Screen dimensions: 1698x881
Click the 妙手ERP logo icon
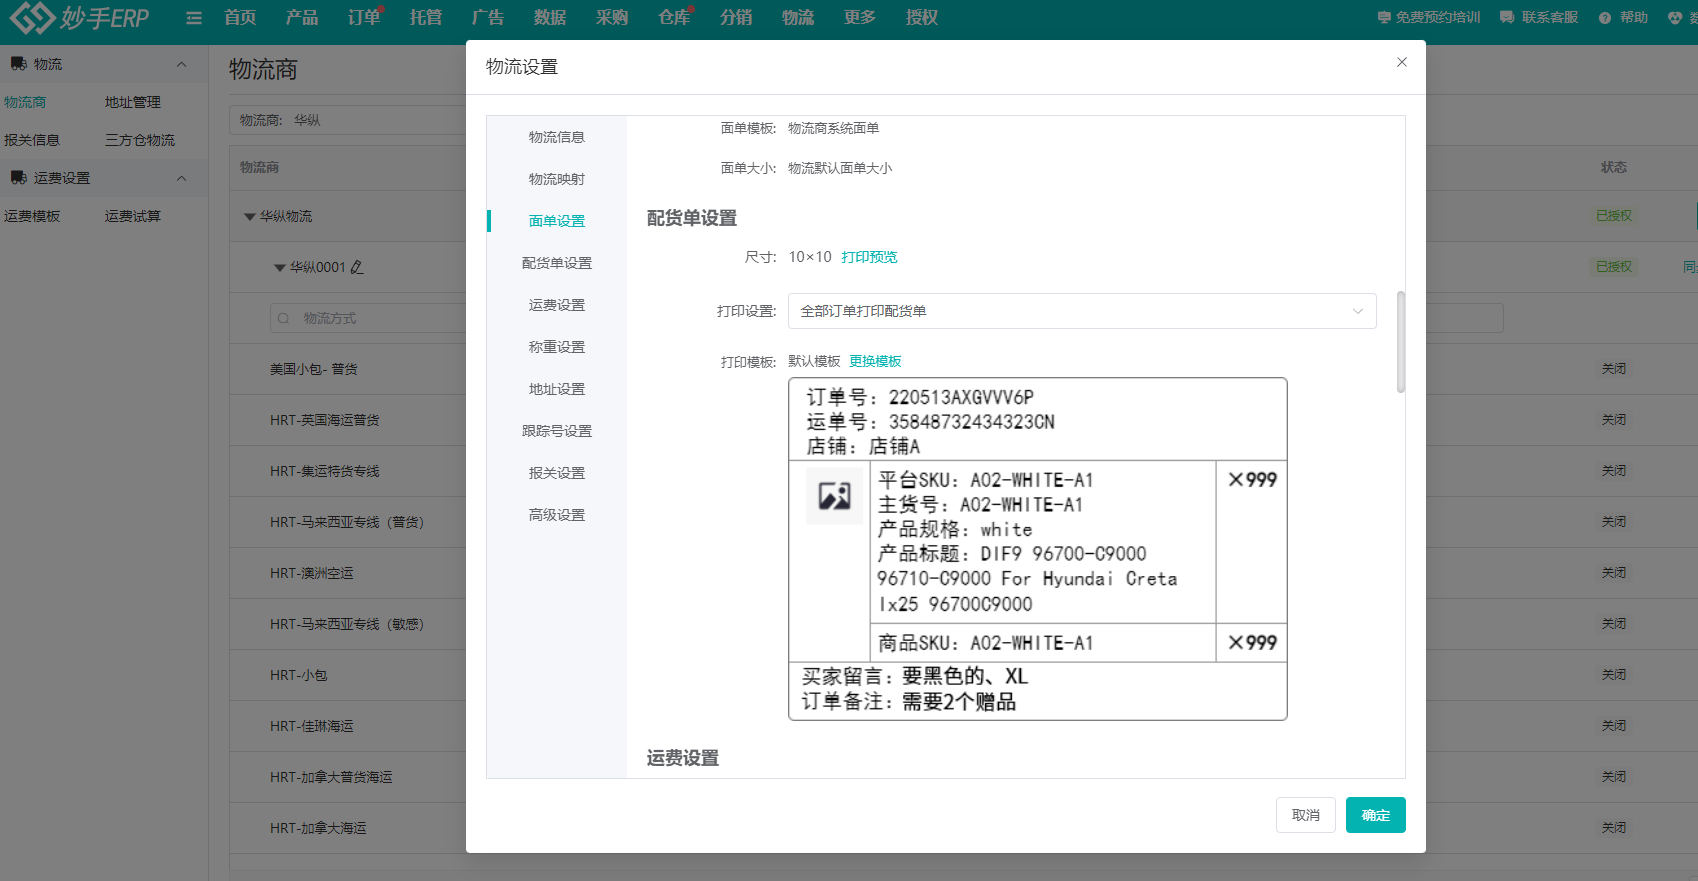[x=32, y=17]
